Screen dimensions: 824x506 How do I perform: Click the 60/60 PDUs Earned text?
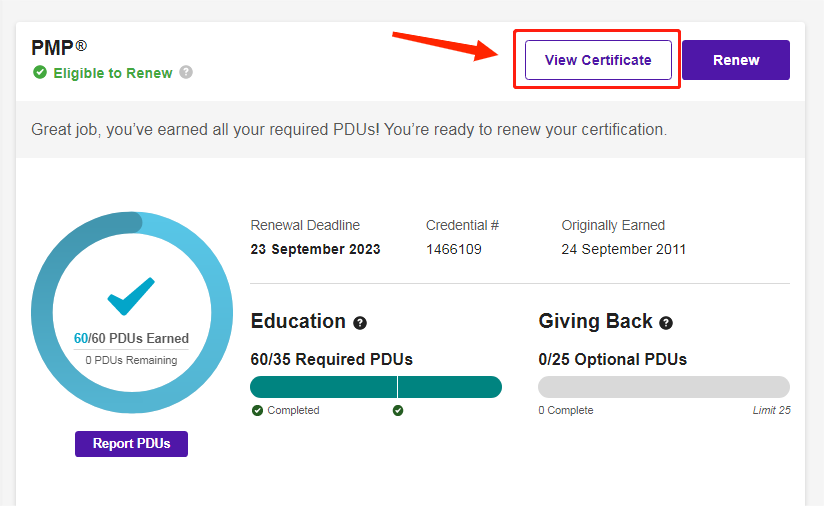[131, 339]
